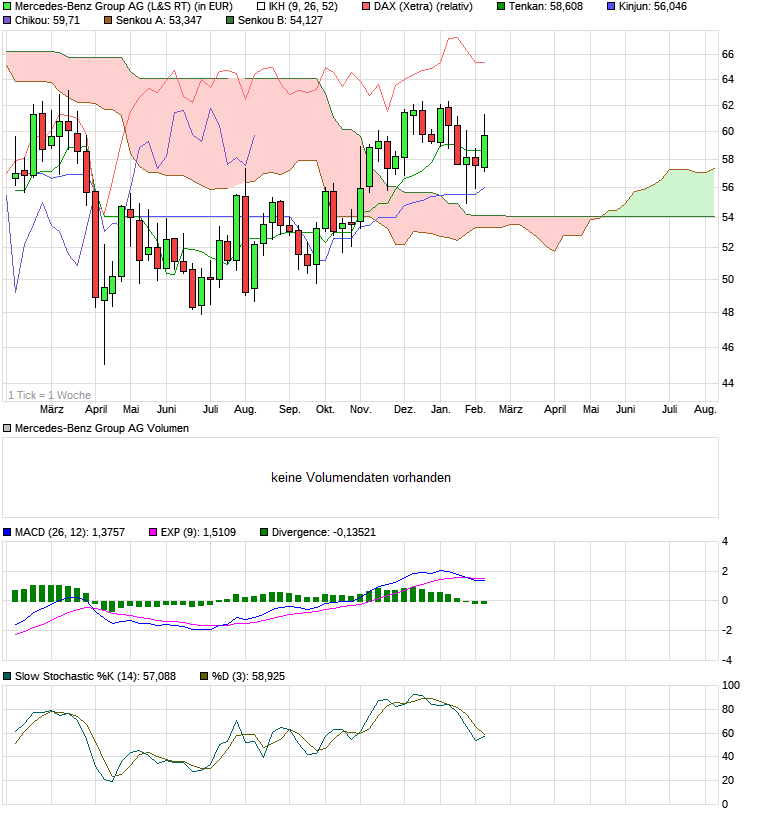Click the 'Divergence: -0,13521' label
The image size is (760, 814).
(x=323, y=532)
